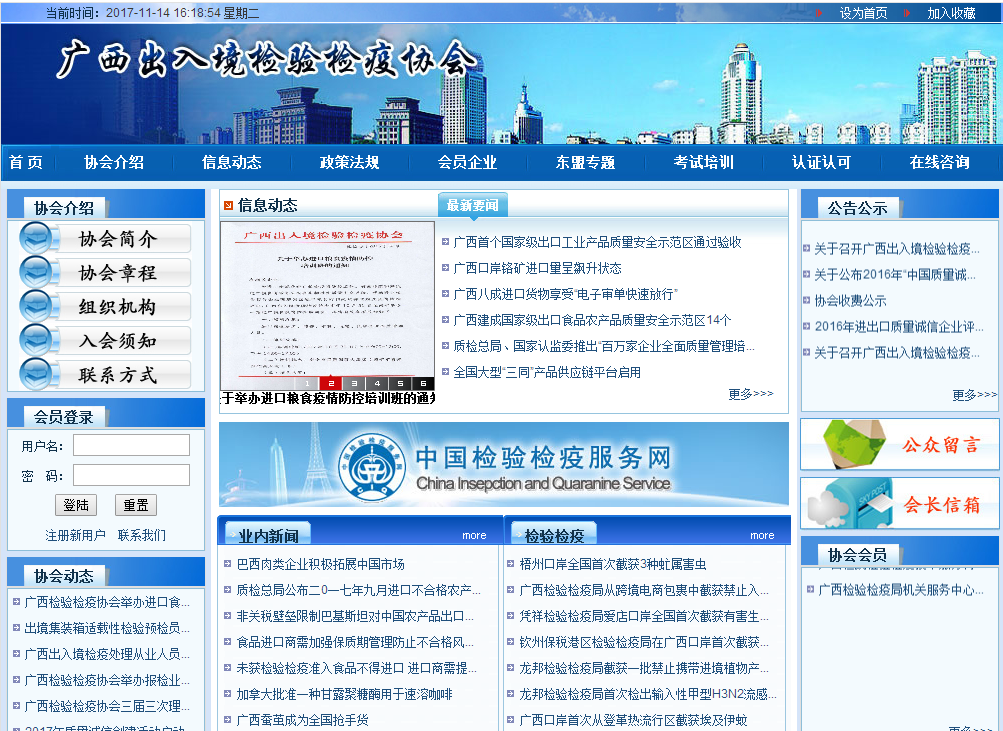Viewport: 1003px width, 731px height.
Task: Open 广西检验检疫协会三届三次理... link
Action: [107, 706]
